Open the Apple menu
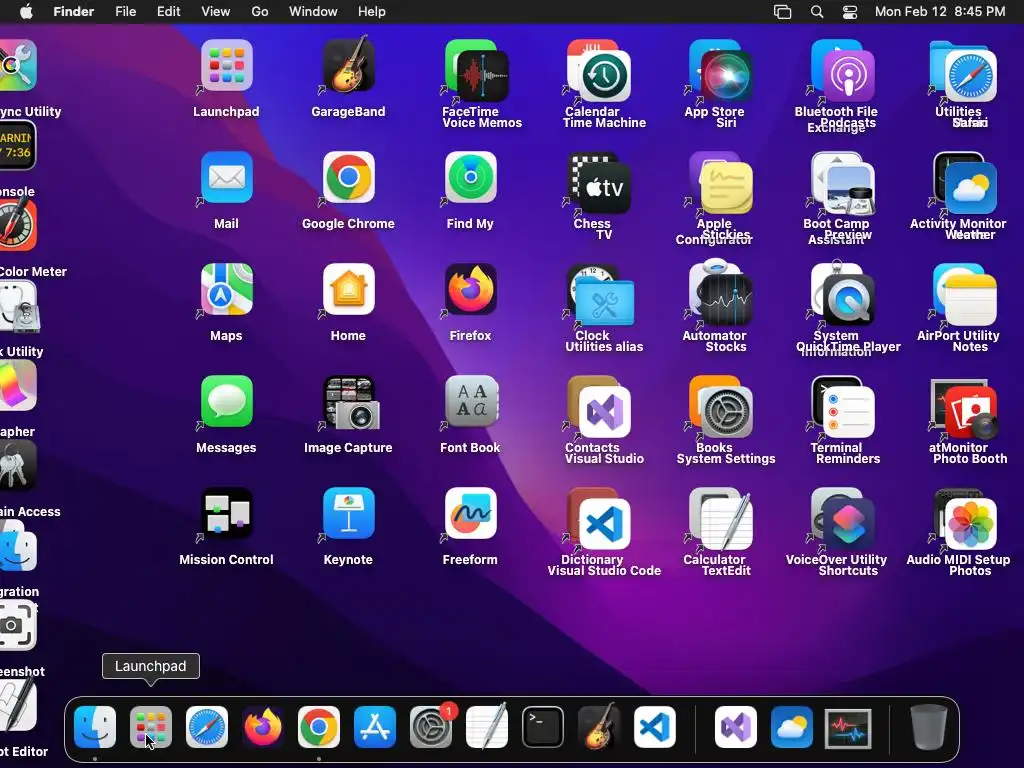Screen dimensions: 1024x768 point(26,12)
